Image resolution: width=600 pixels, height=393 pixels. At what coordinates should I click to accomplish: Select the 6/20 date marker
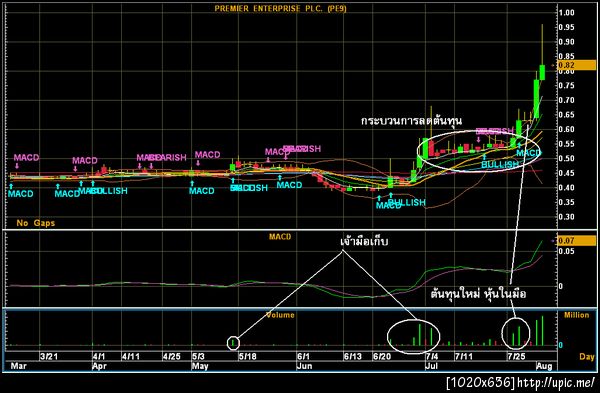(x=382, y=357)
